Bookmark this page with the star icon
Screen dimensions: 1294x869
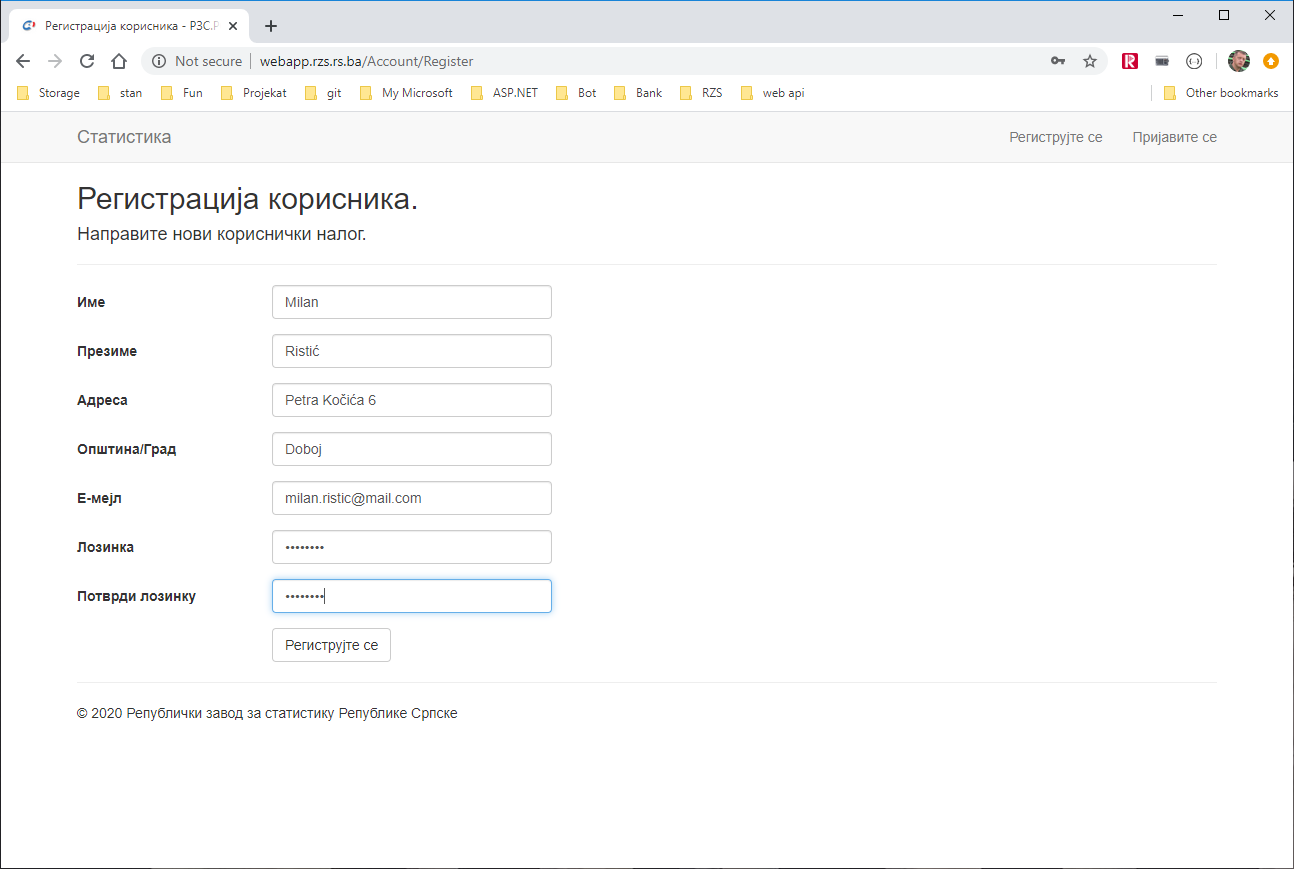[1090, 61]
